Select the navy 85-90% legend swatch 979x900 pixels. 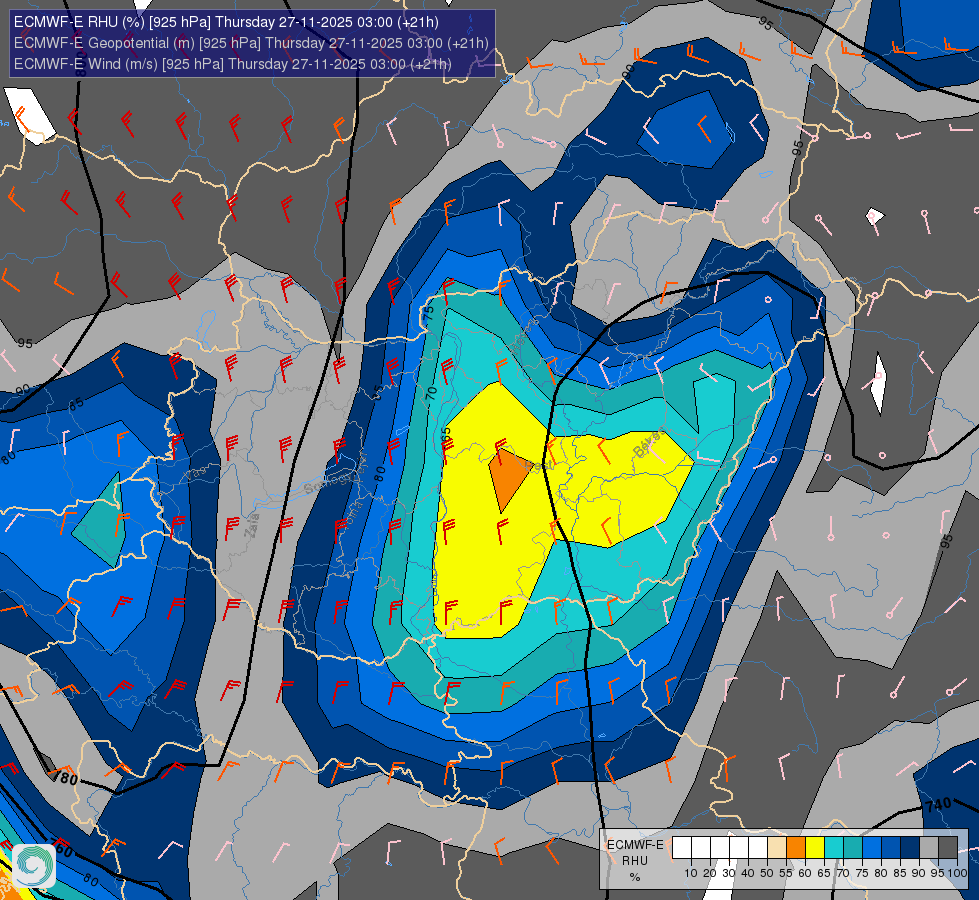910,847
